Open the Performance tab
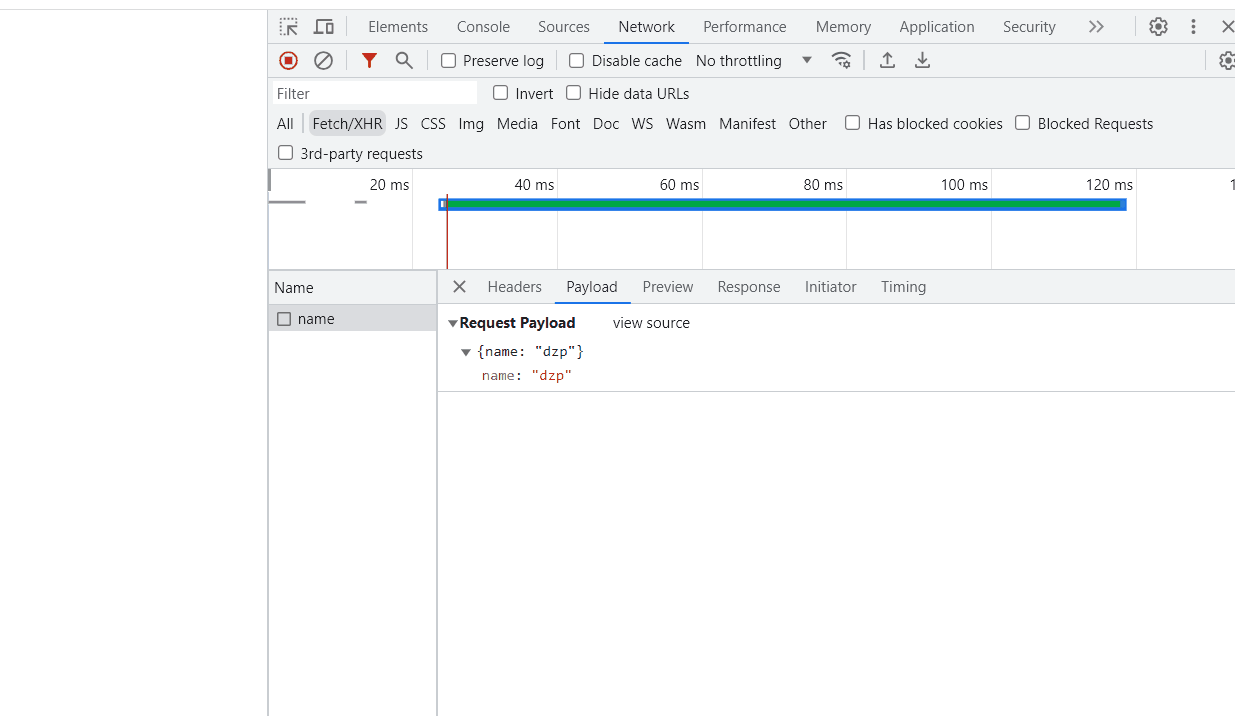 [x=745, y=27]
